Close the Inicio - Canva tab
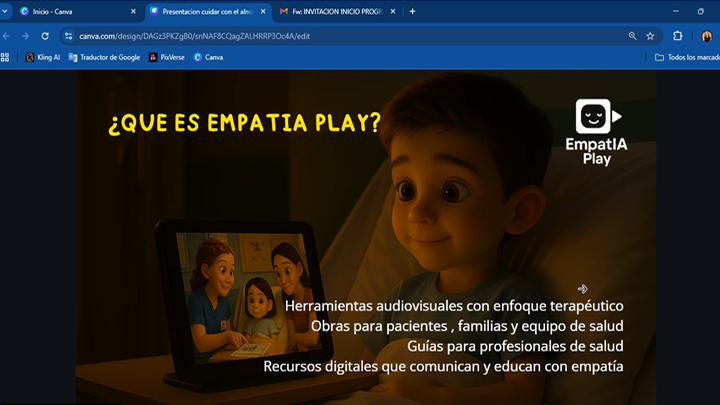Viewport: 720px width, 405px height. point(133,11)
